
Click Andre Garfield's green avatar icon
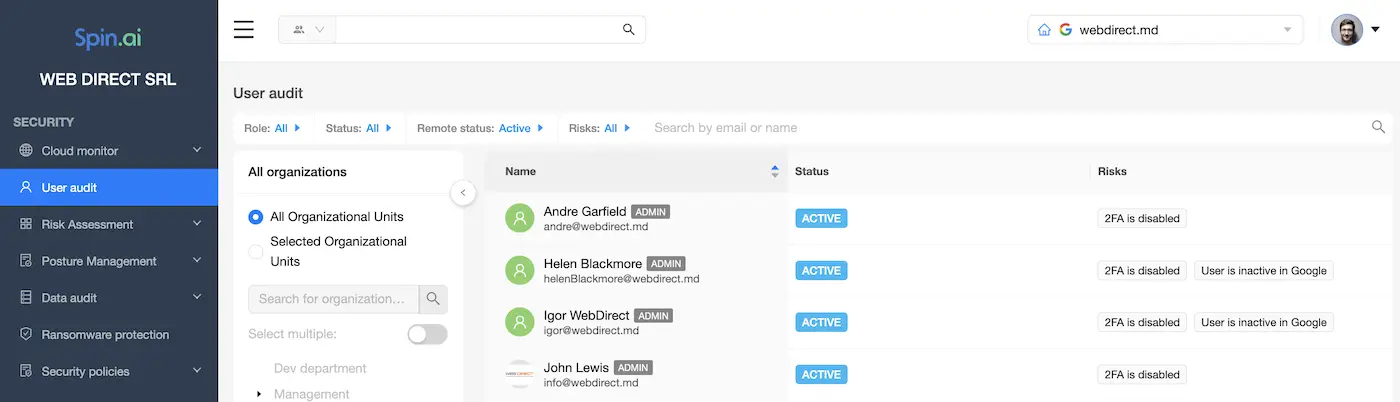coord(519,218)
